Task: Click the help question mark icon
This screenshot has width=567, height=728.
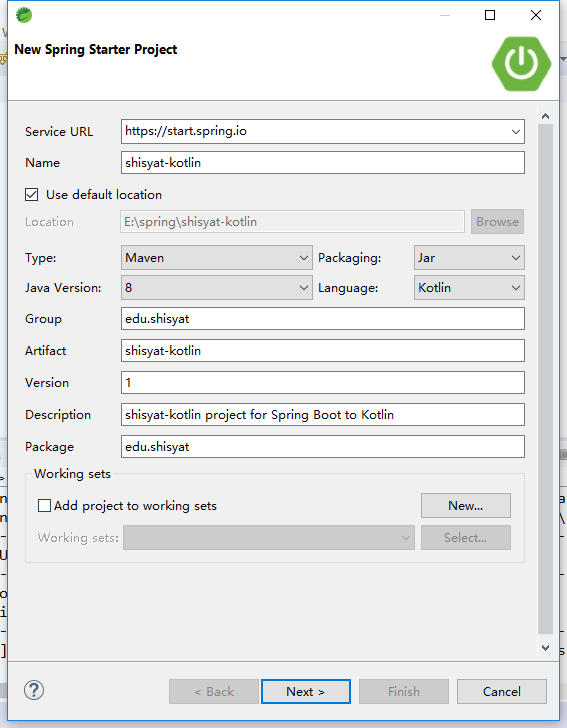Action: tap(34, 690)
